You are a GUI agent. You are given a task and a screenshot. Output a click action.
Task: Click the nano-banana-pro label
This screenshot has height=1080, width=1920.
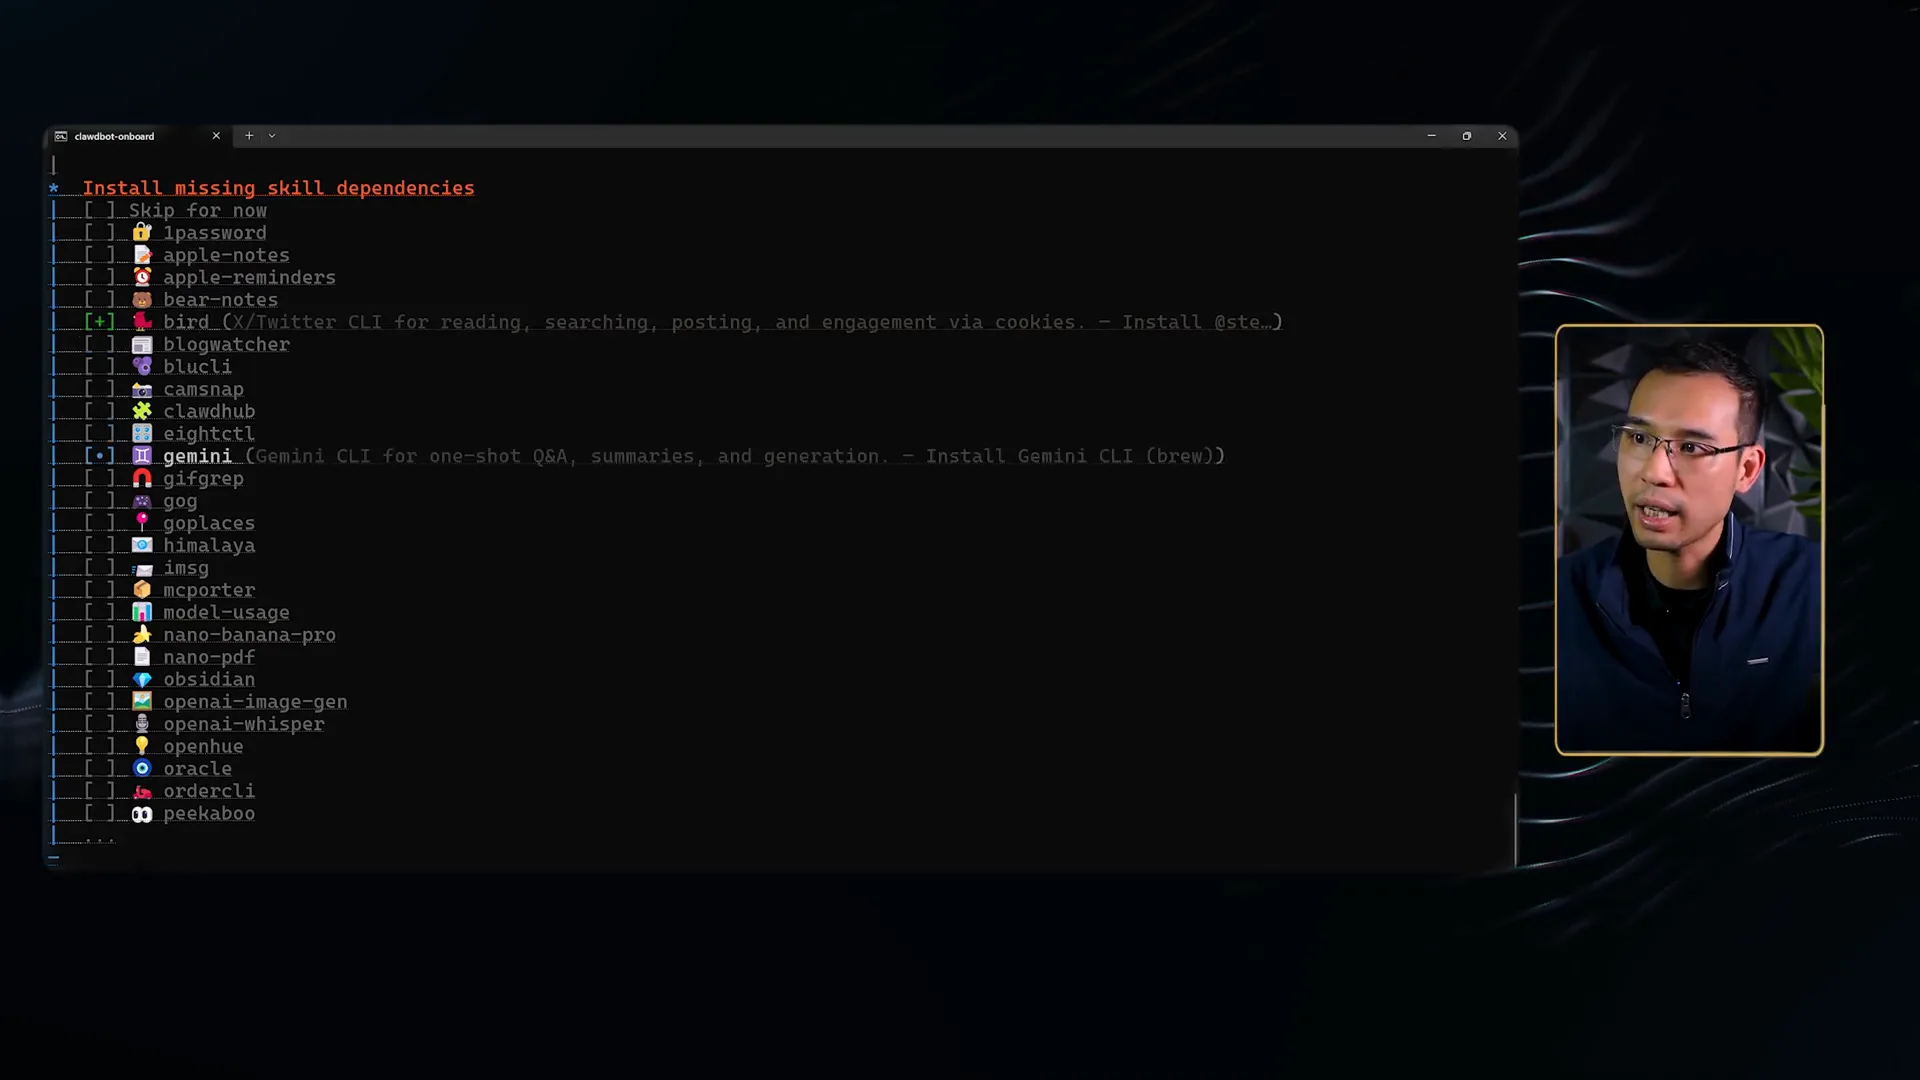pos(250,635)
